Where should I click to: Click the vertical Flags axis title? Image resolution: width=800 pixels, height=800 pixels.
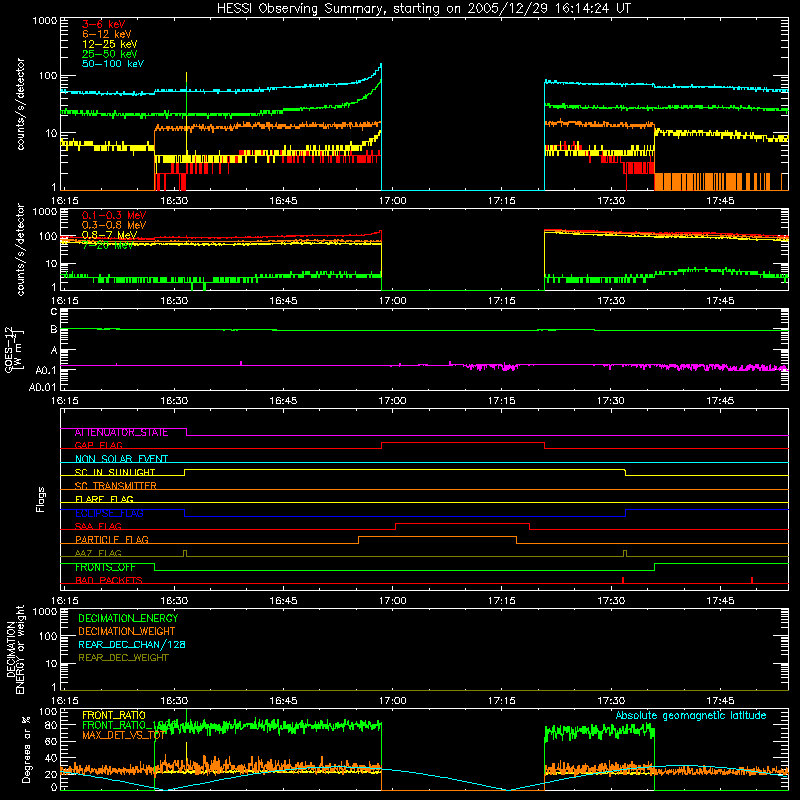[x=41, y=499]
